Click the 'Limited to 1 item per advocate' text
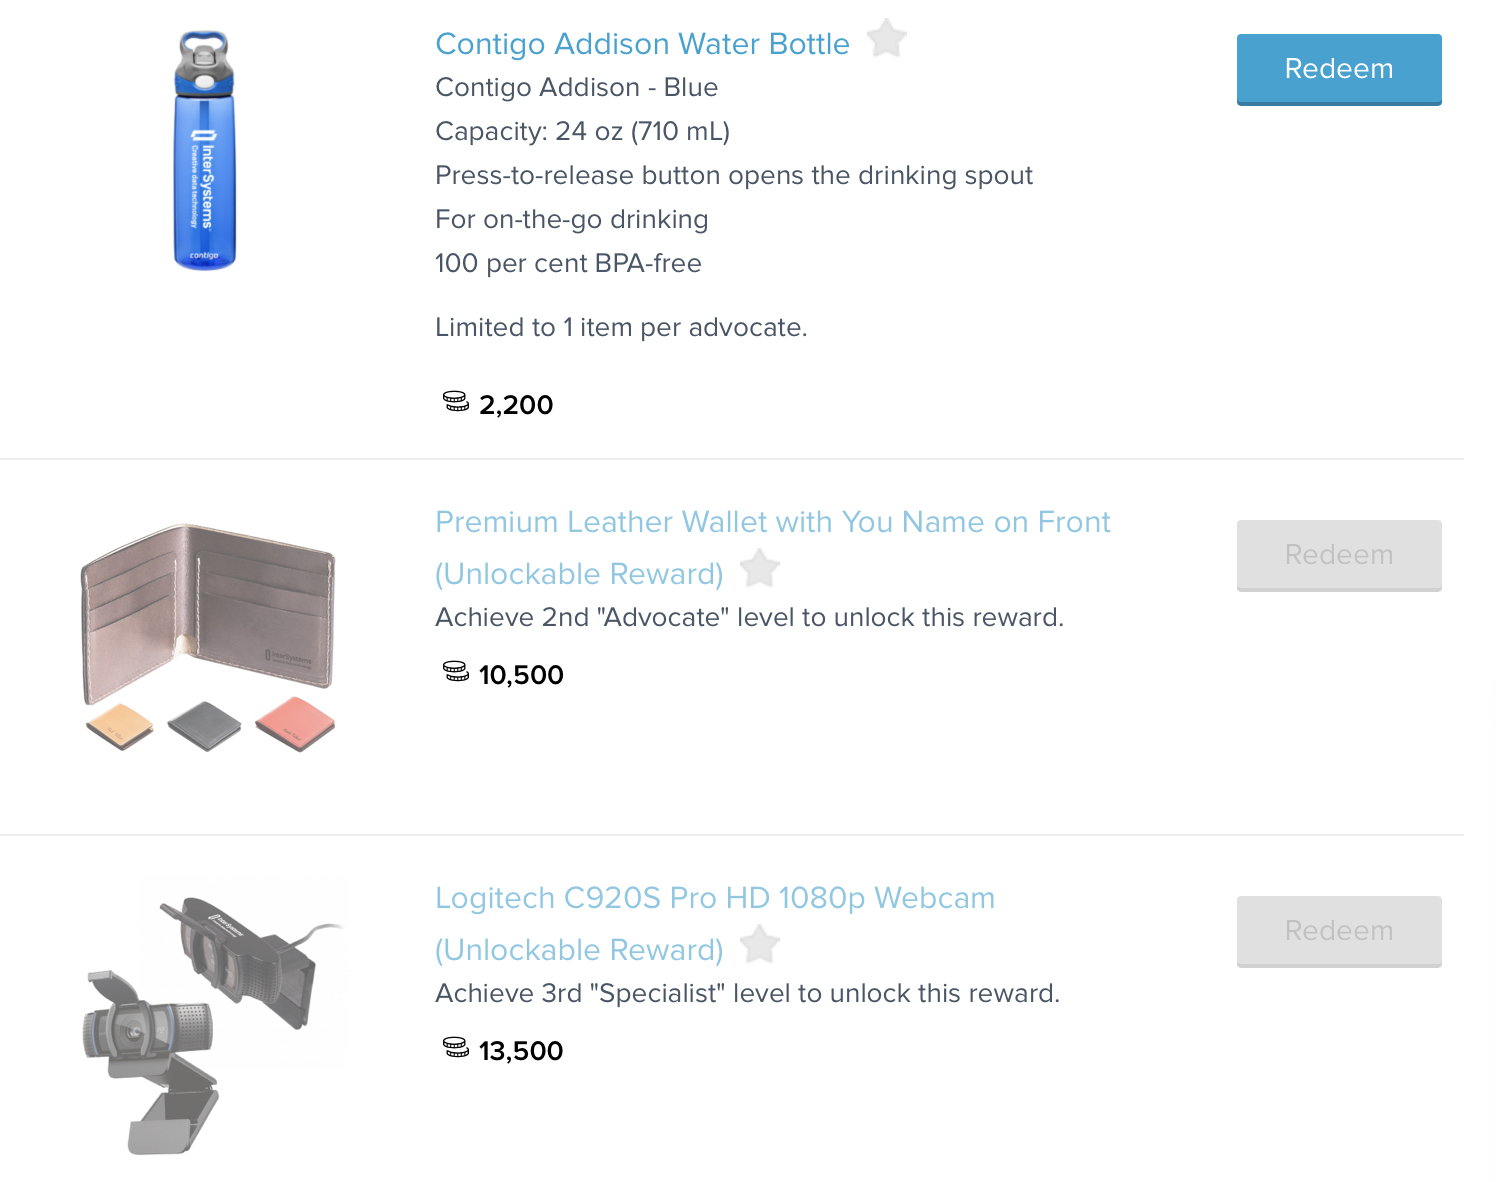This screenshot has width=1496, height=1182. tap(620, 328)
